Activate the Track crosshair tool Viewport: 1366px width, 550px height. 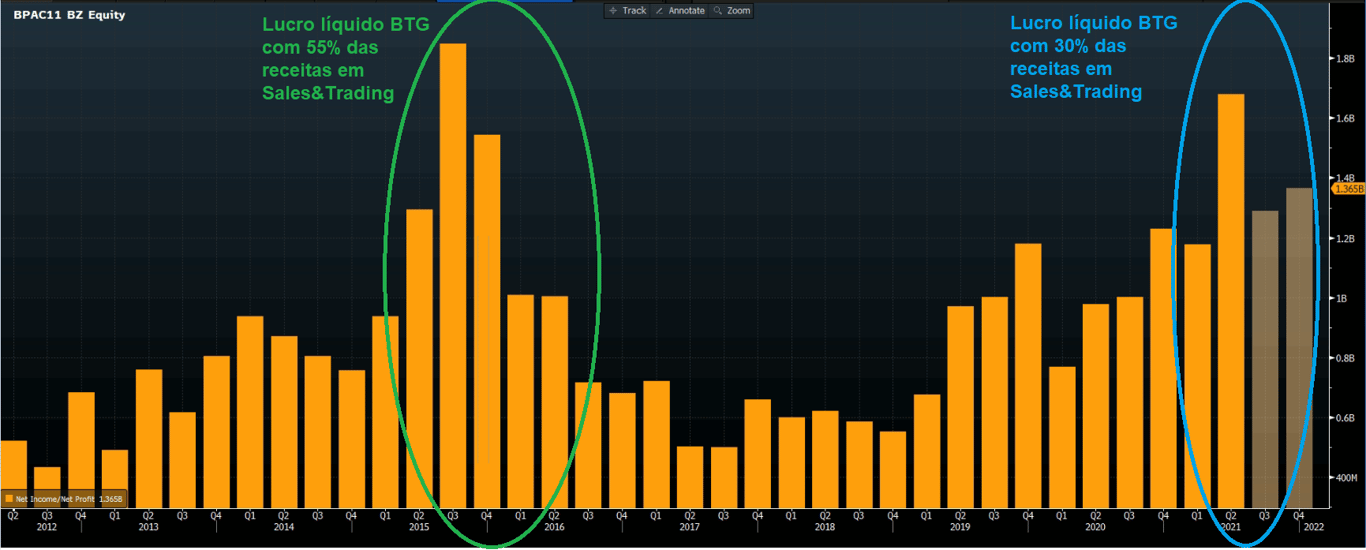(x=627, y=10)
